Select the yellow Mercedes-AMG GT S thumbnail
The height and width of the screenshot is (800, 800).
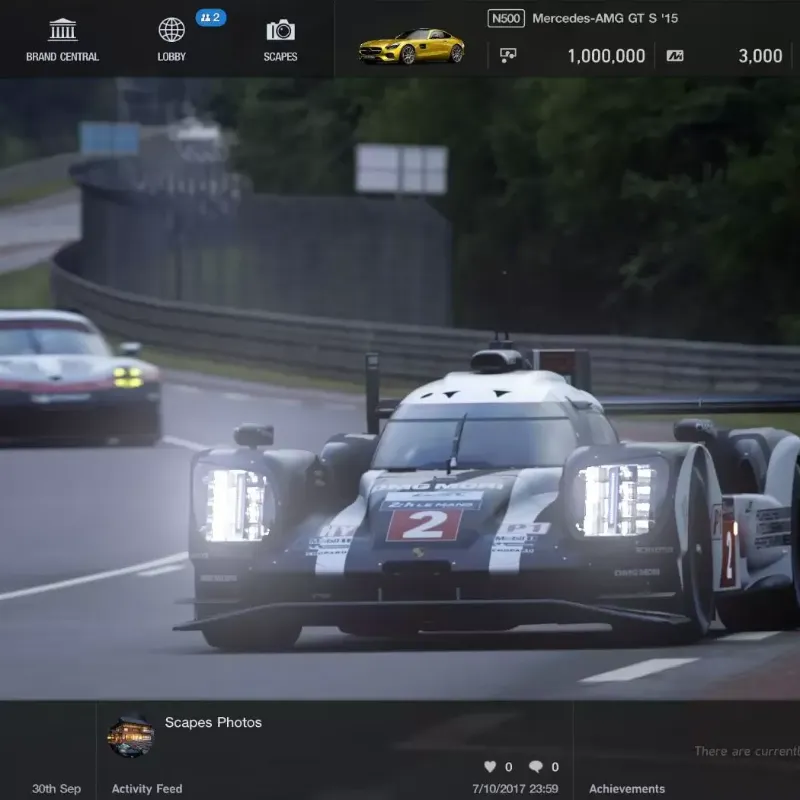(411, 46)
